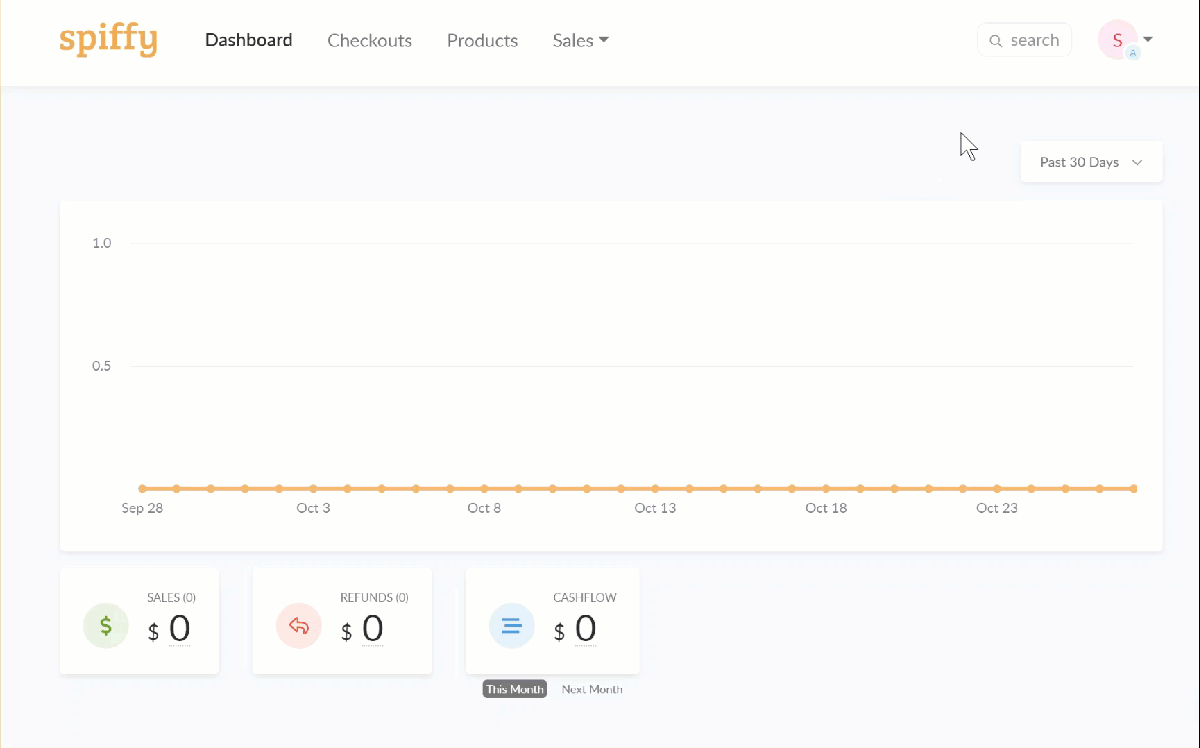Viewport: 1200px width, 748px height.
Task: Expand the Sales menu dropdown
Action: tap(581, 40)
